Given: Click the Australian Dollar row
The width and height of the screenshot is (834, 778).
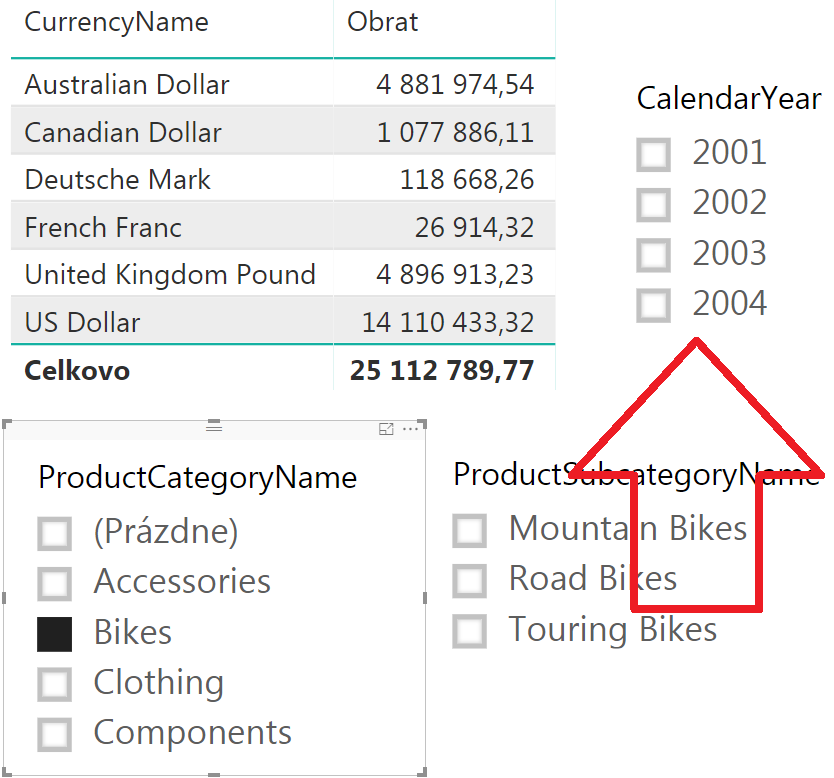Looking at the screenshot, I should click(283, 83).
